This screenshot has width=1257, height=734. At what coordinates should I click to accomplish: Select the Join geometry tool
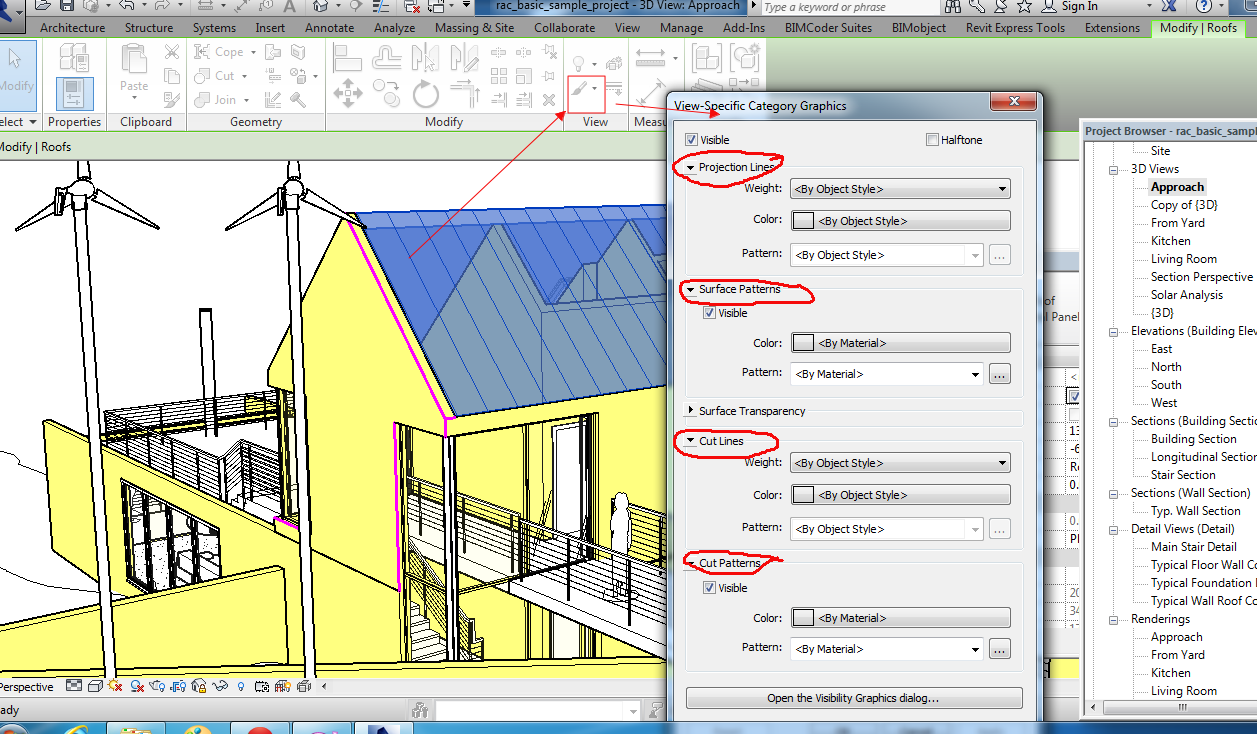pyautogui.click(x=217, y=98)
